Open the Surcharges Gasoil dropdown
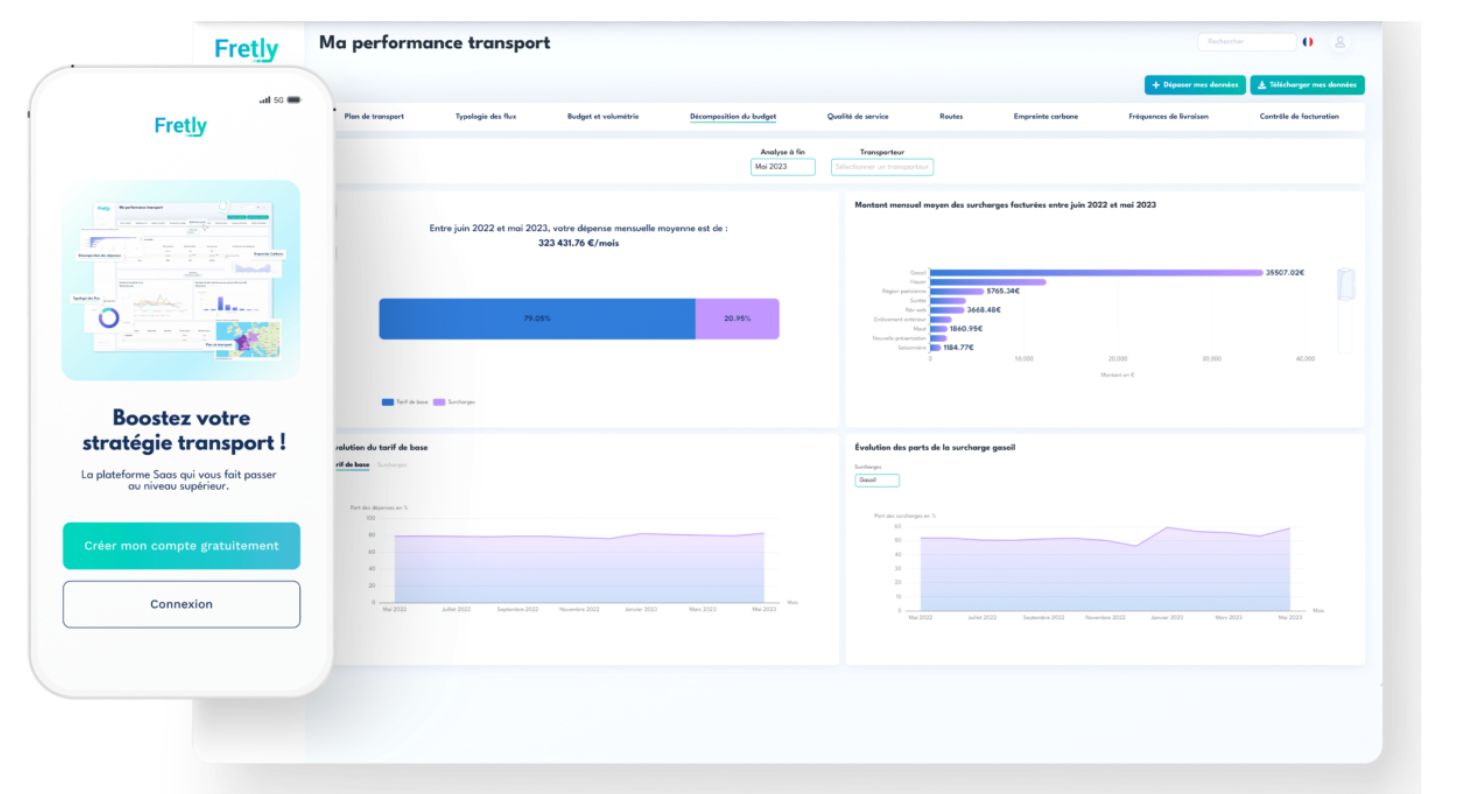The image size is (1460, 794). point(877,480)
